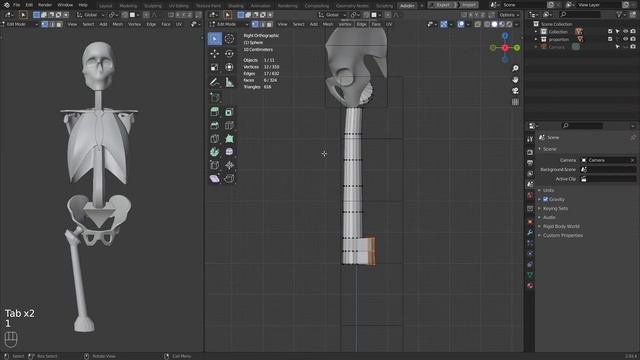This screenshot has height=360, width=640.
Task: Open Global orientation dropdown in right viewport
Action: (x=333, y=15)
